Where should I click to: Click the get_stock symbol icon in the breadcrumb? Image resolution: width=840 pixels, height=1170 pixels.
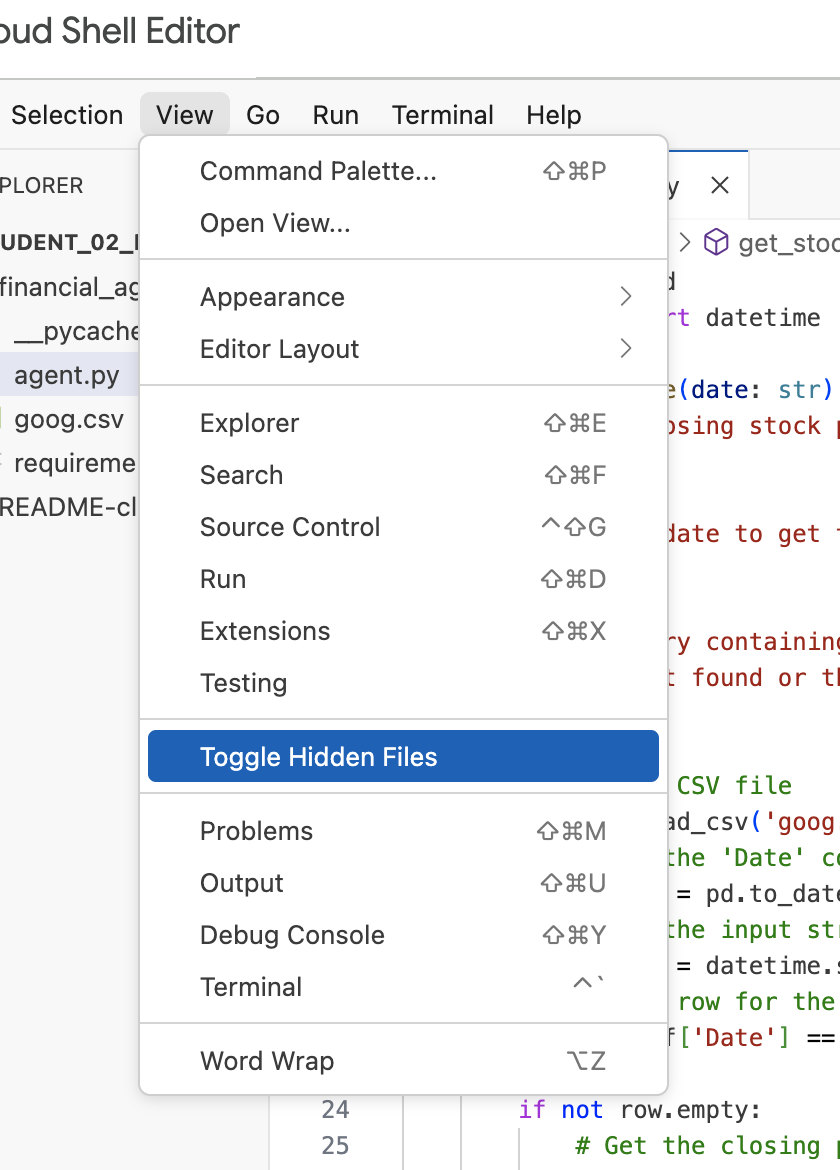tap(715, 241)
